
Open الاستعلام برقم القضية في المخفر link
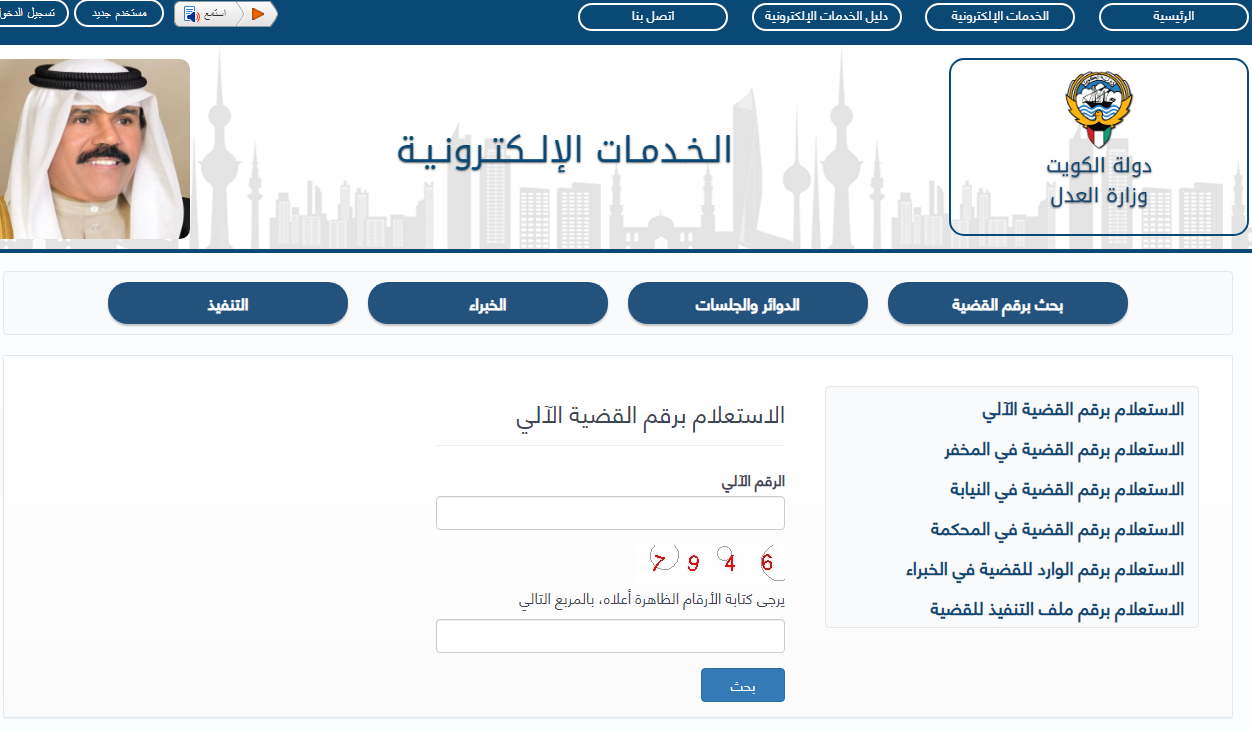pos(1064,450)
